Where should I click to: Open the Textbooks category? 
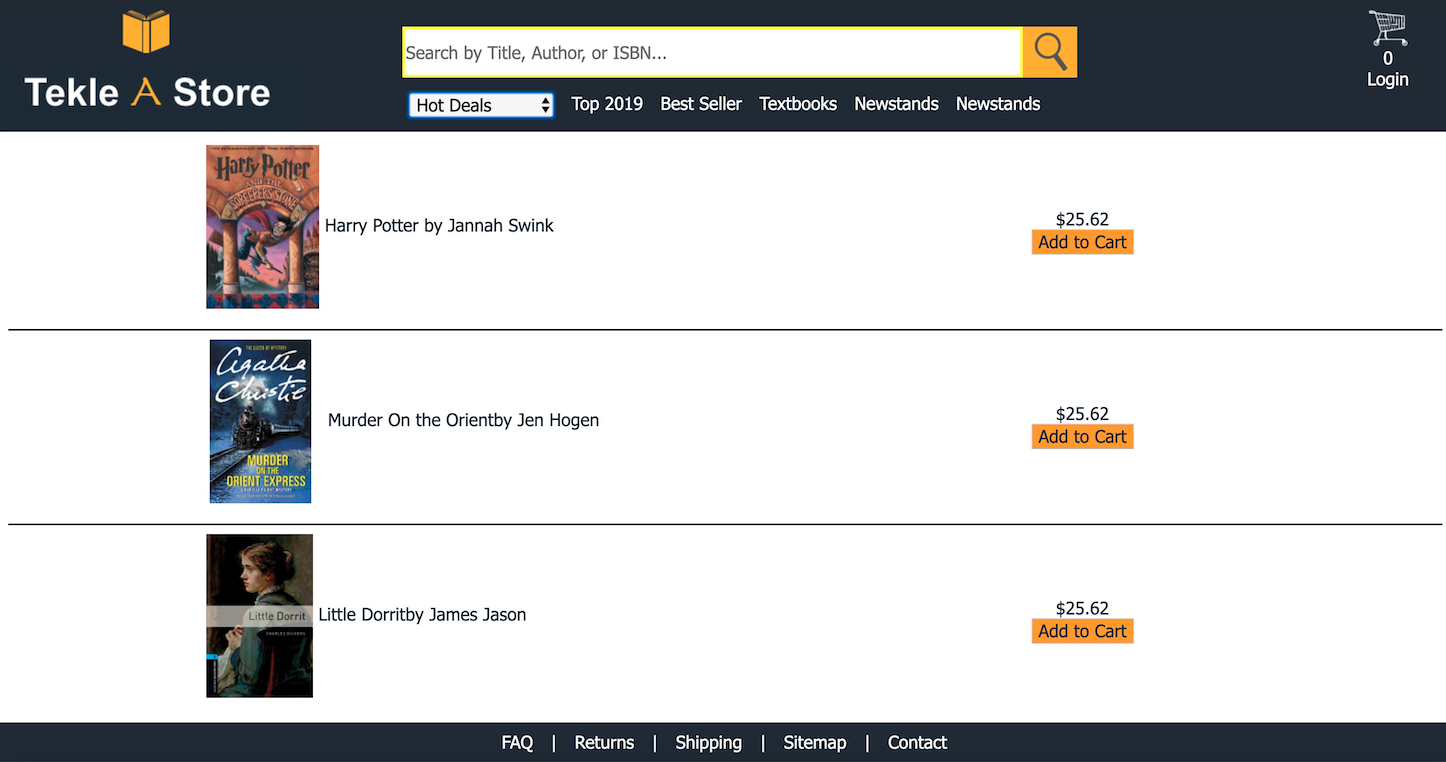[797, 104]
